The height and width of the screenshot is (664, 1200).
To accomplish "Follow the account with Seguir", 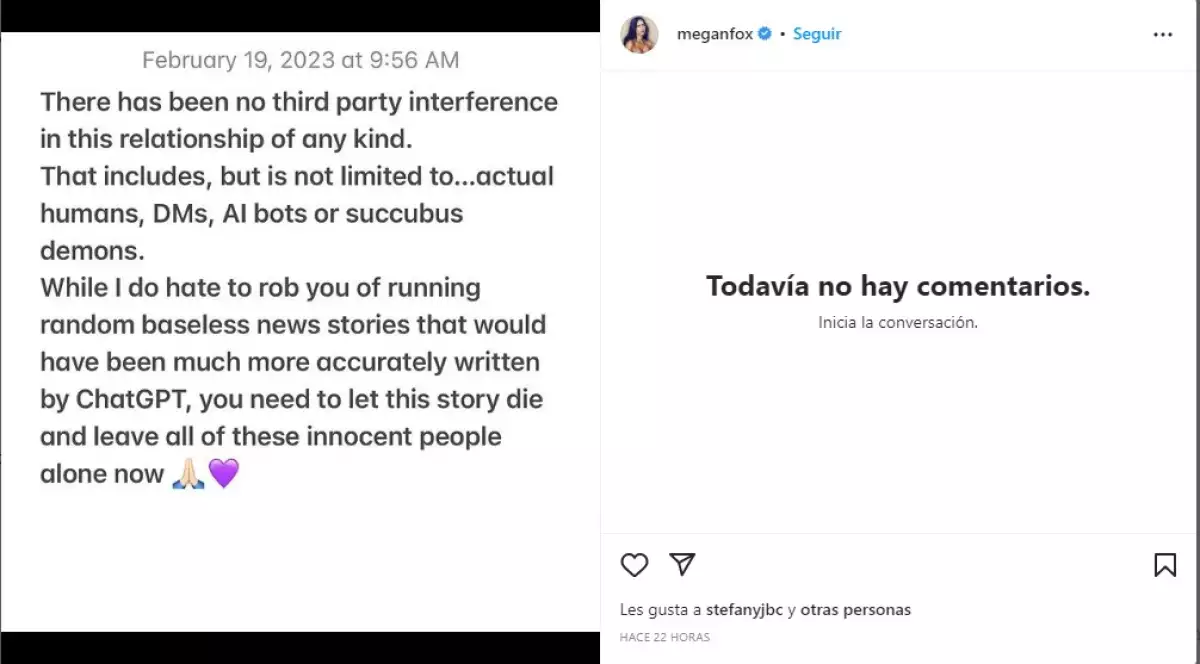I will (817, 34).
